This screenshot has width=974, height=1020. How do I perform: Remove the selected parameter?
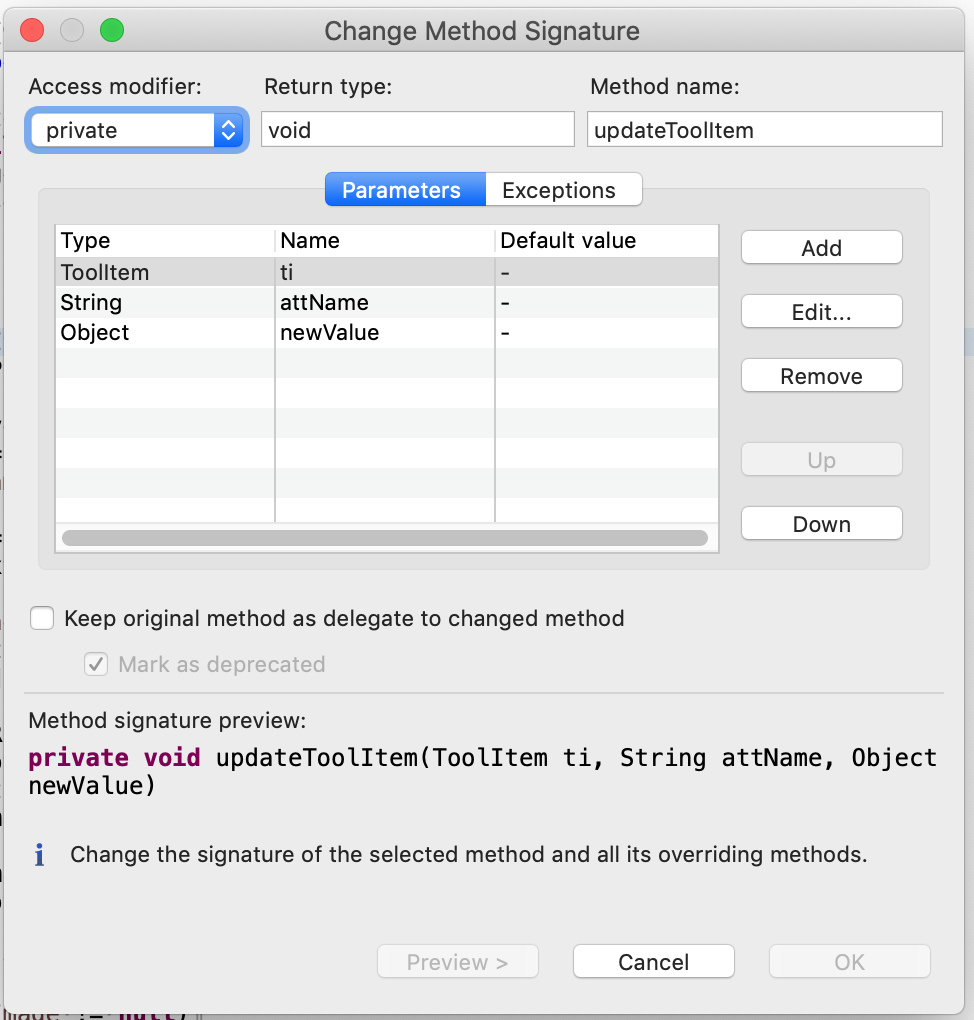coord(822,376)
